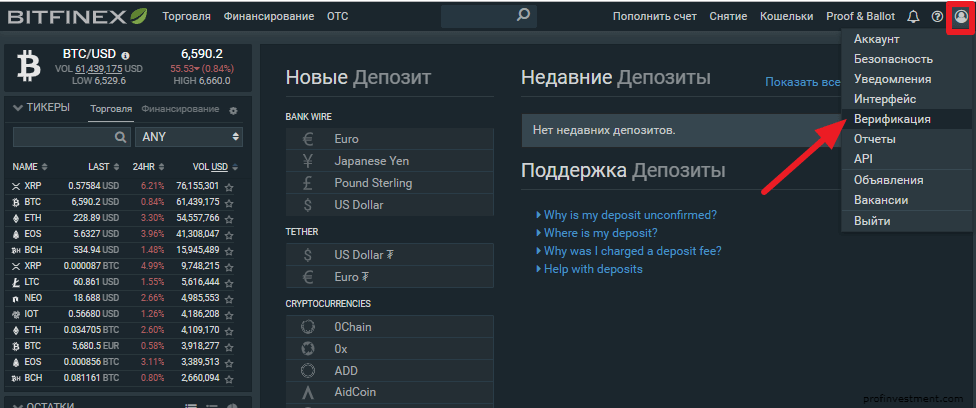Screen dimensions: 976x408
Task: Switch tickers to Финансирование tab
Action: 180,109
